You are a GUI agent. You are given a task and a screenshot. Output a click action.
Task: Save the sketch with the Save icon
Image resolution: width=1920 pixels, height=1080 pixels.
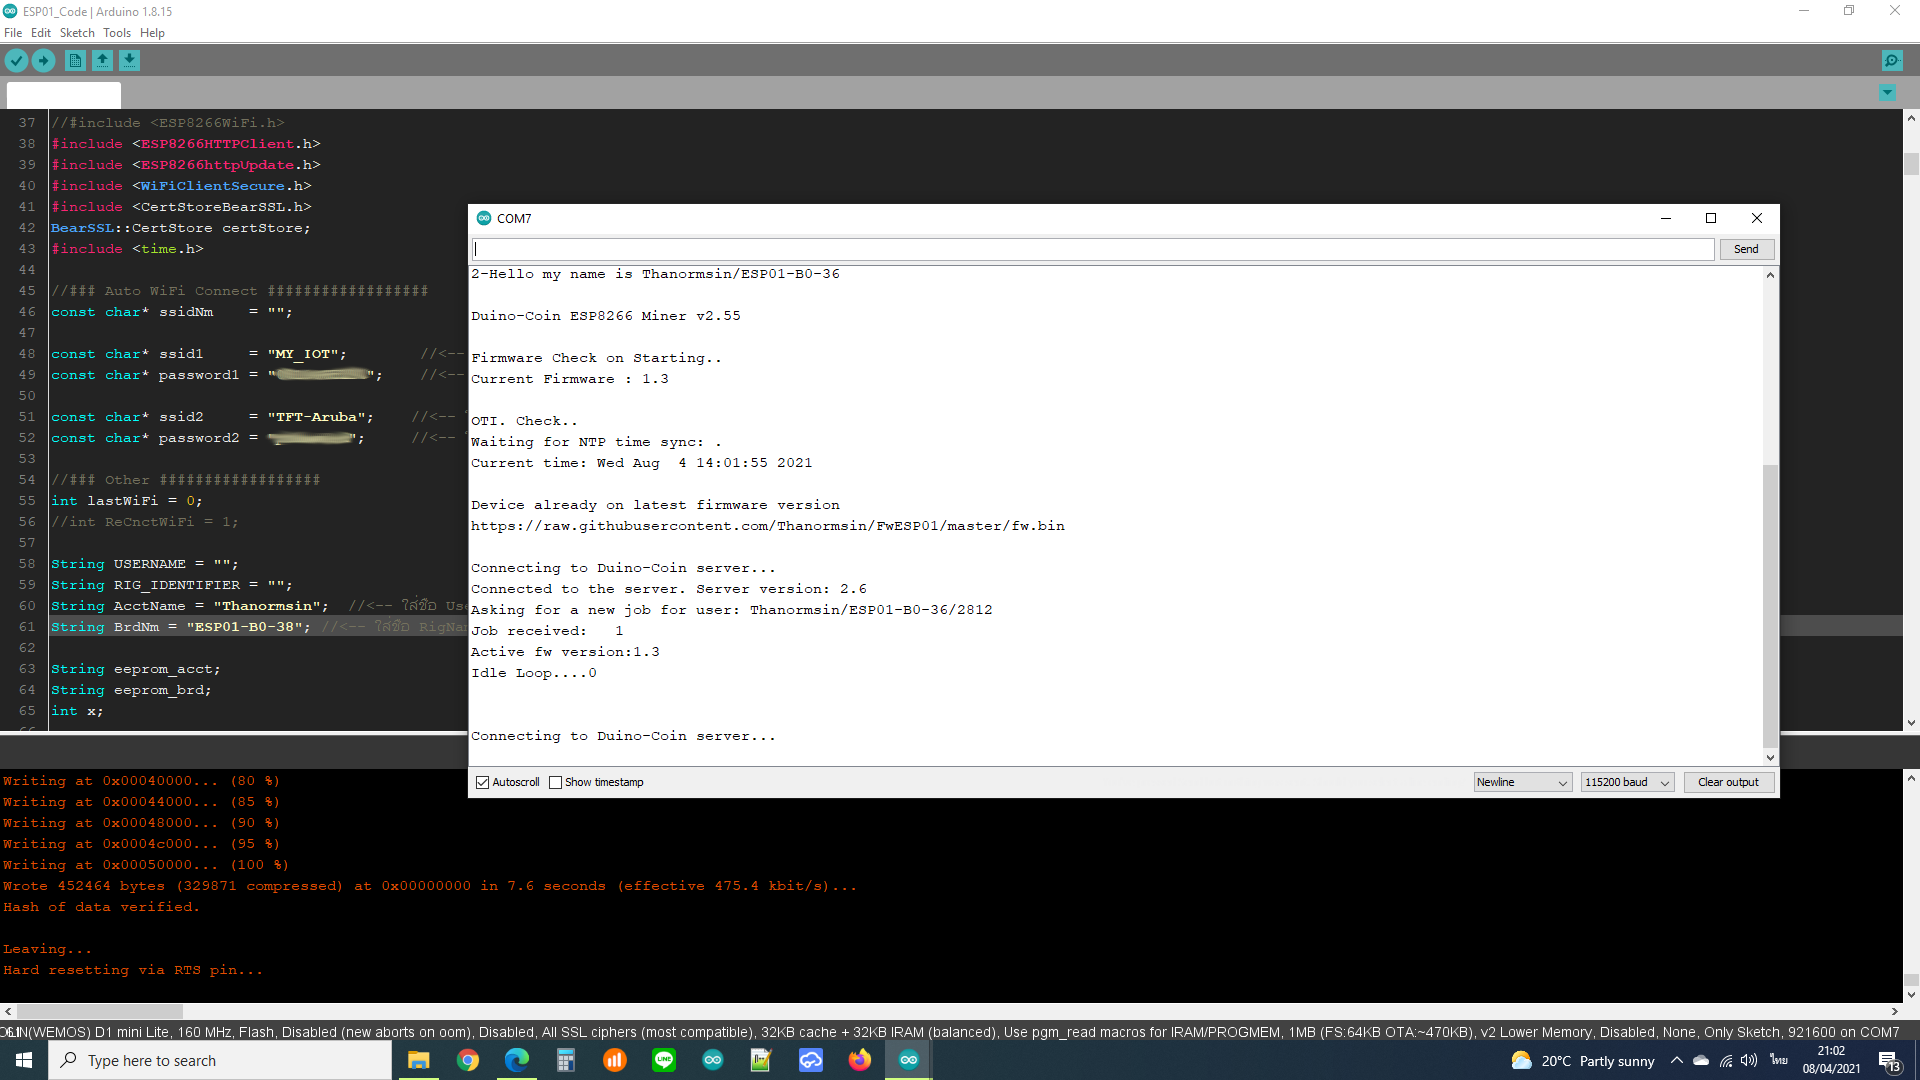coord(129,61)
